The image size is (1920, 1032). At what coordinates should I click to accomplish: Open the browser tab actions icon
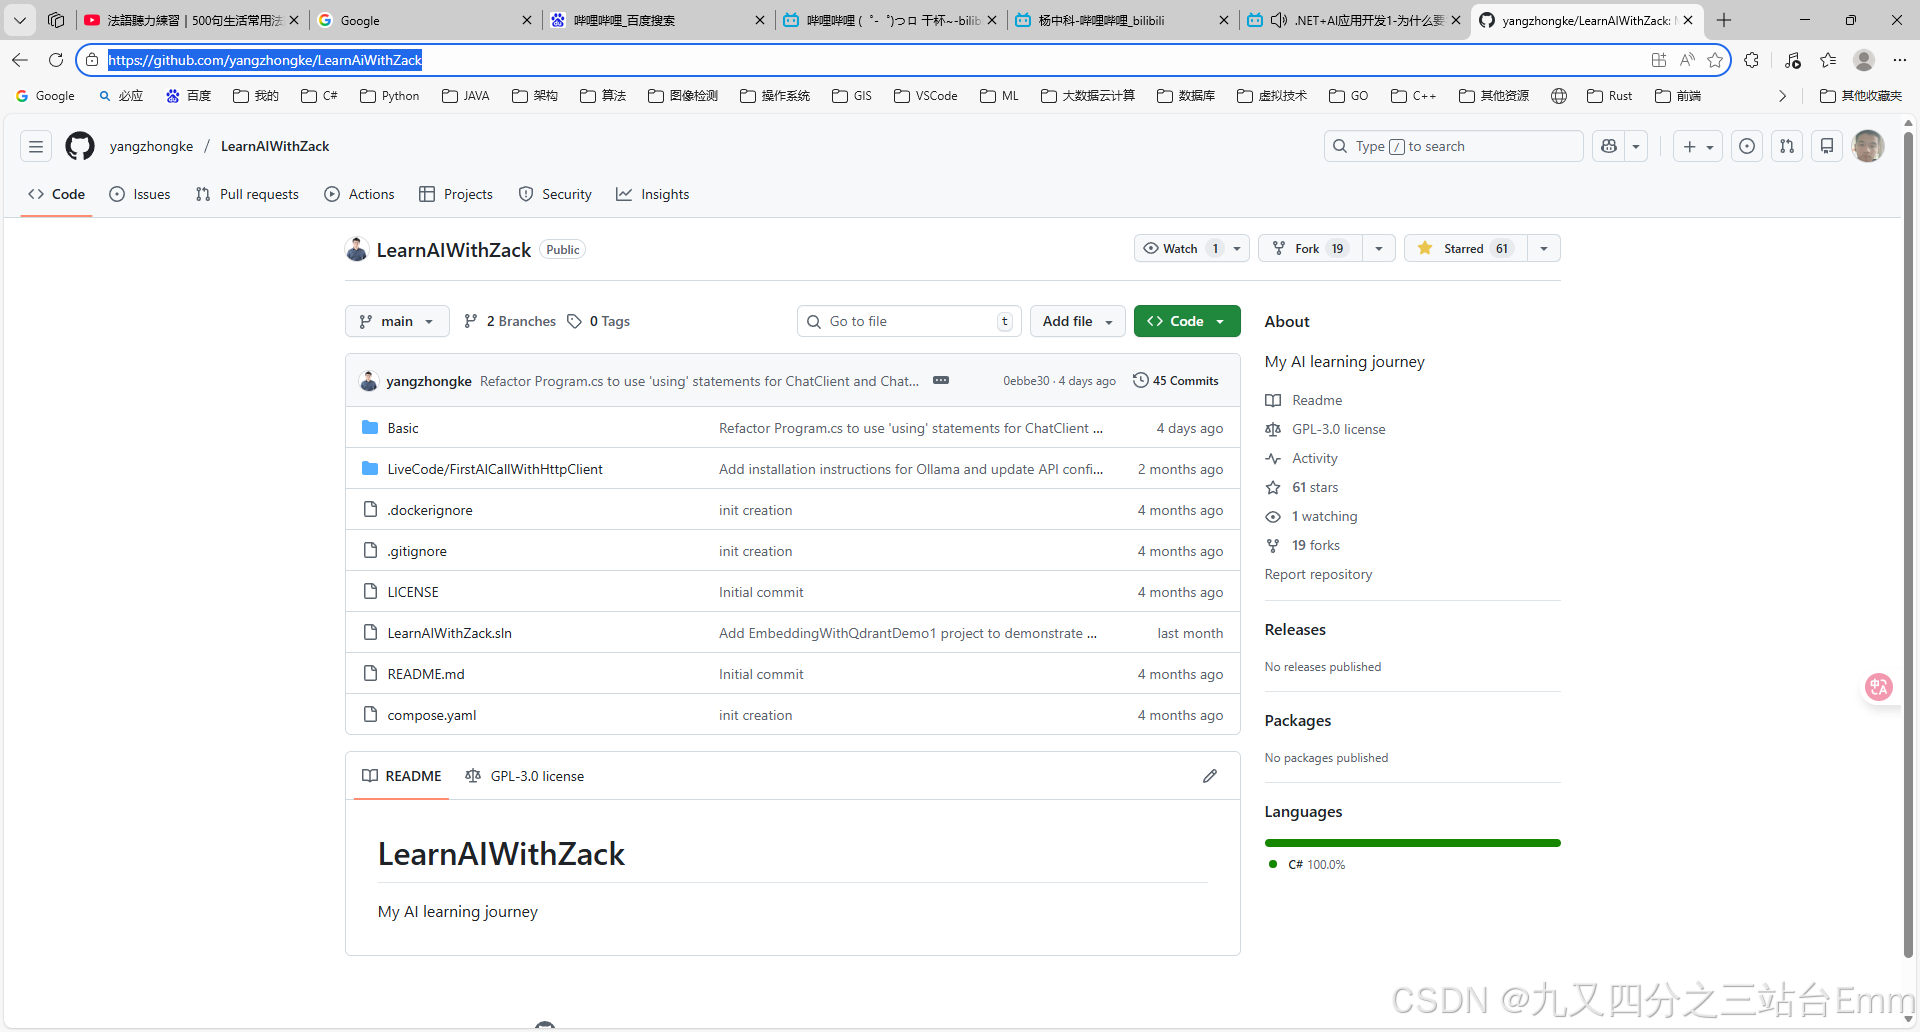click(x=56, y=20)
